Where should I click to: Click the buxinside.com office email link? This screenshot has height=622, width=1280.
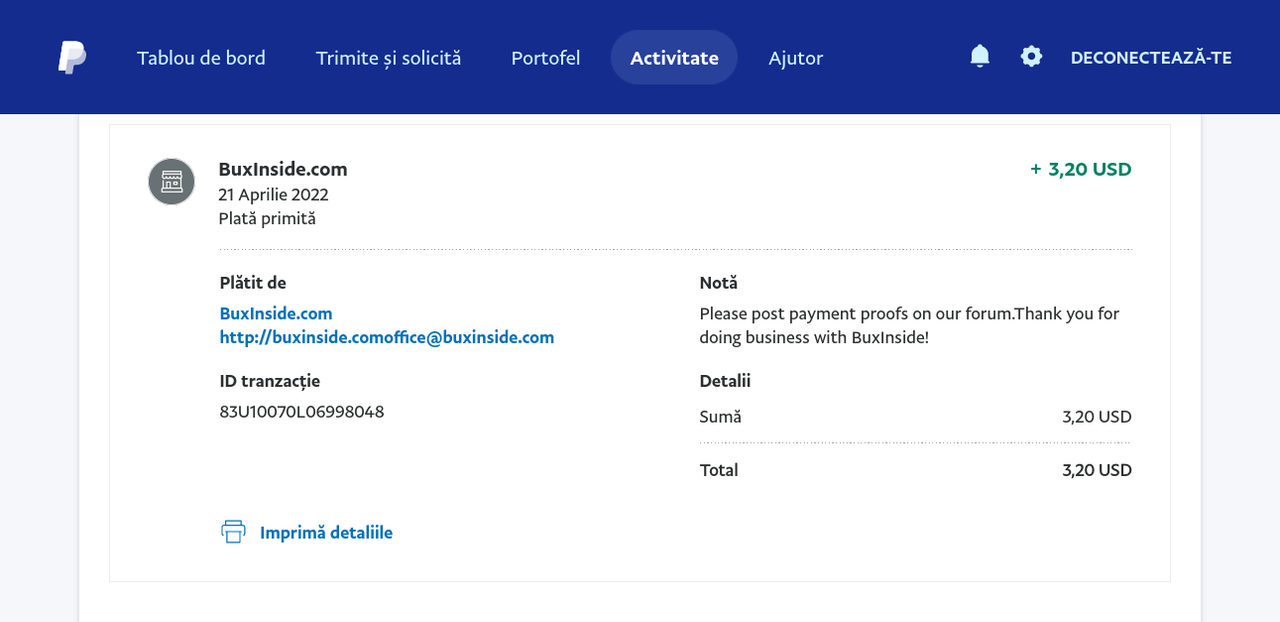[x=387, y=337]
